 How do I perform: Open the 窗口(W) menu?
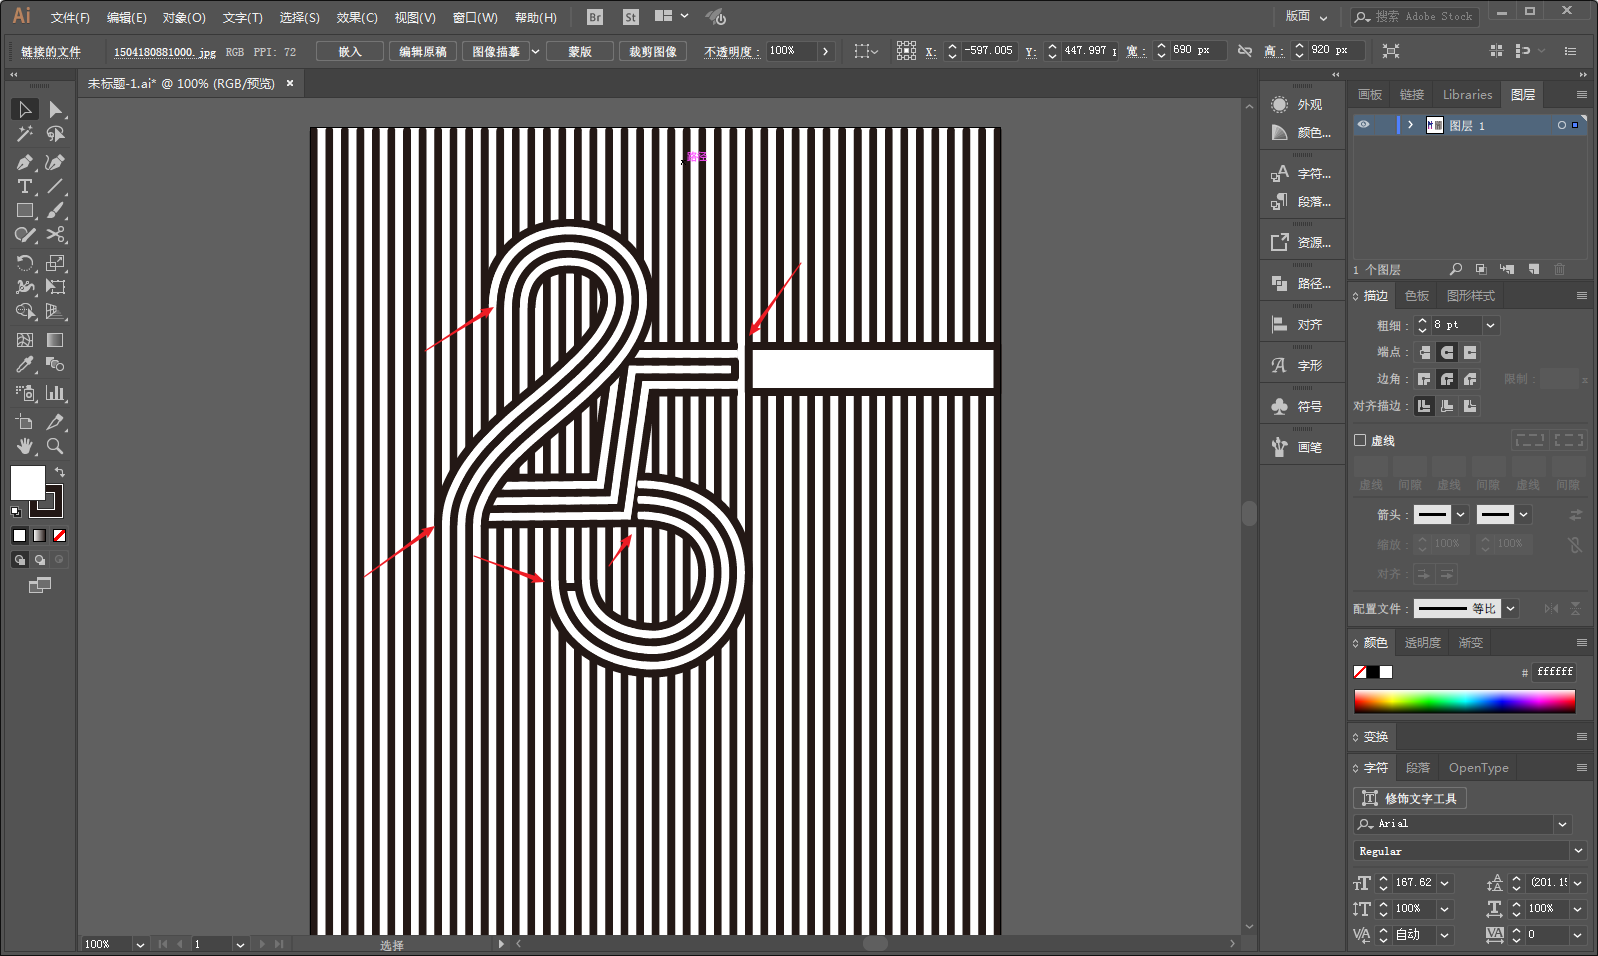click(475, 18)
